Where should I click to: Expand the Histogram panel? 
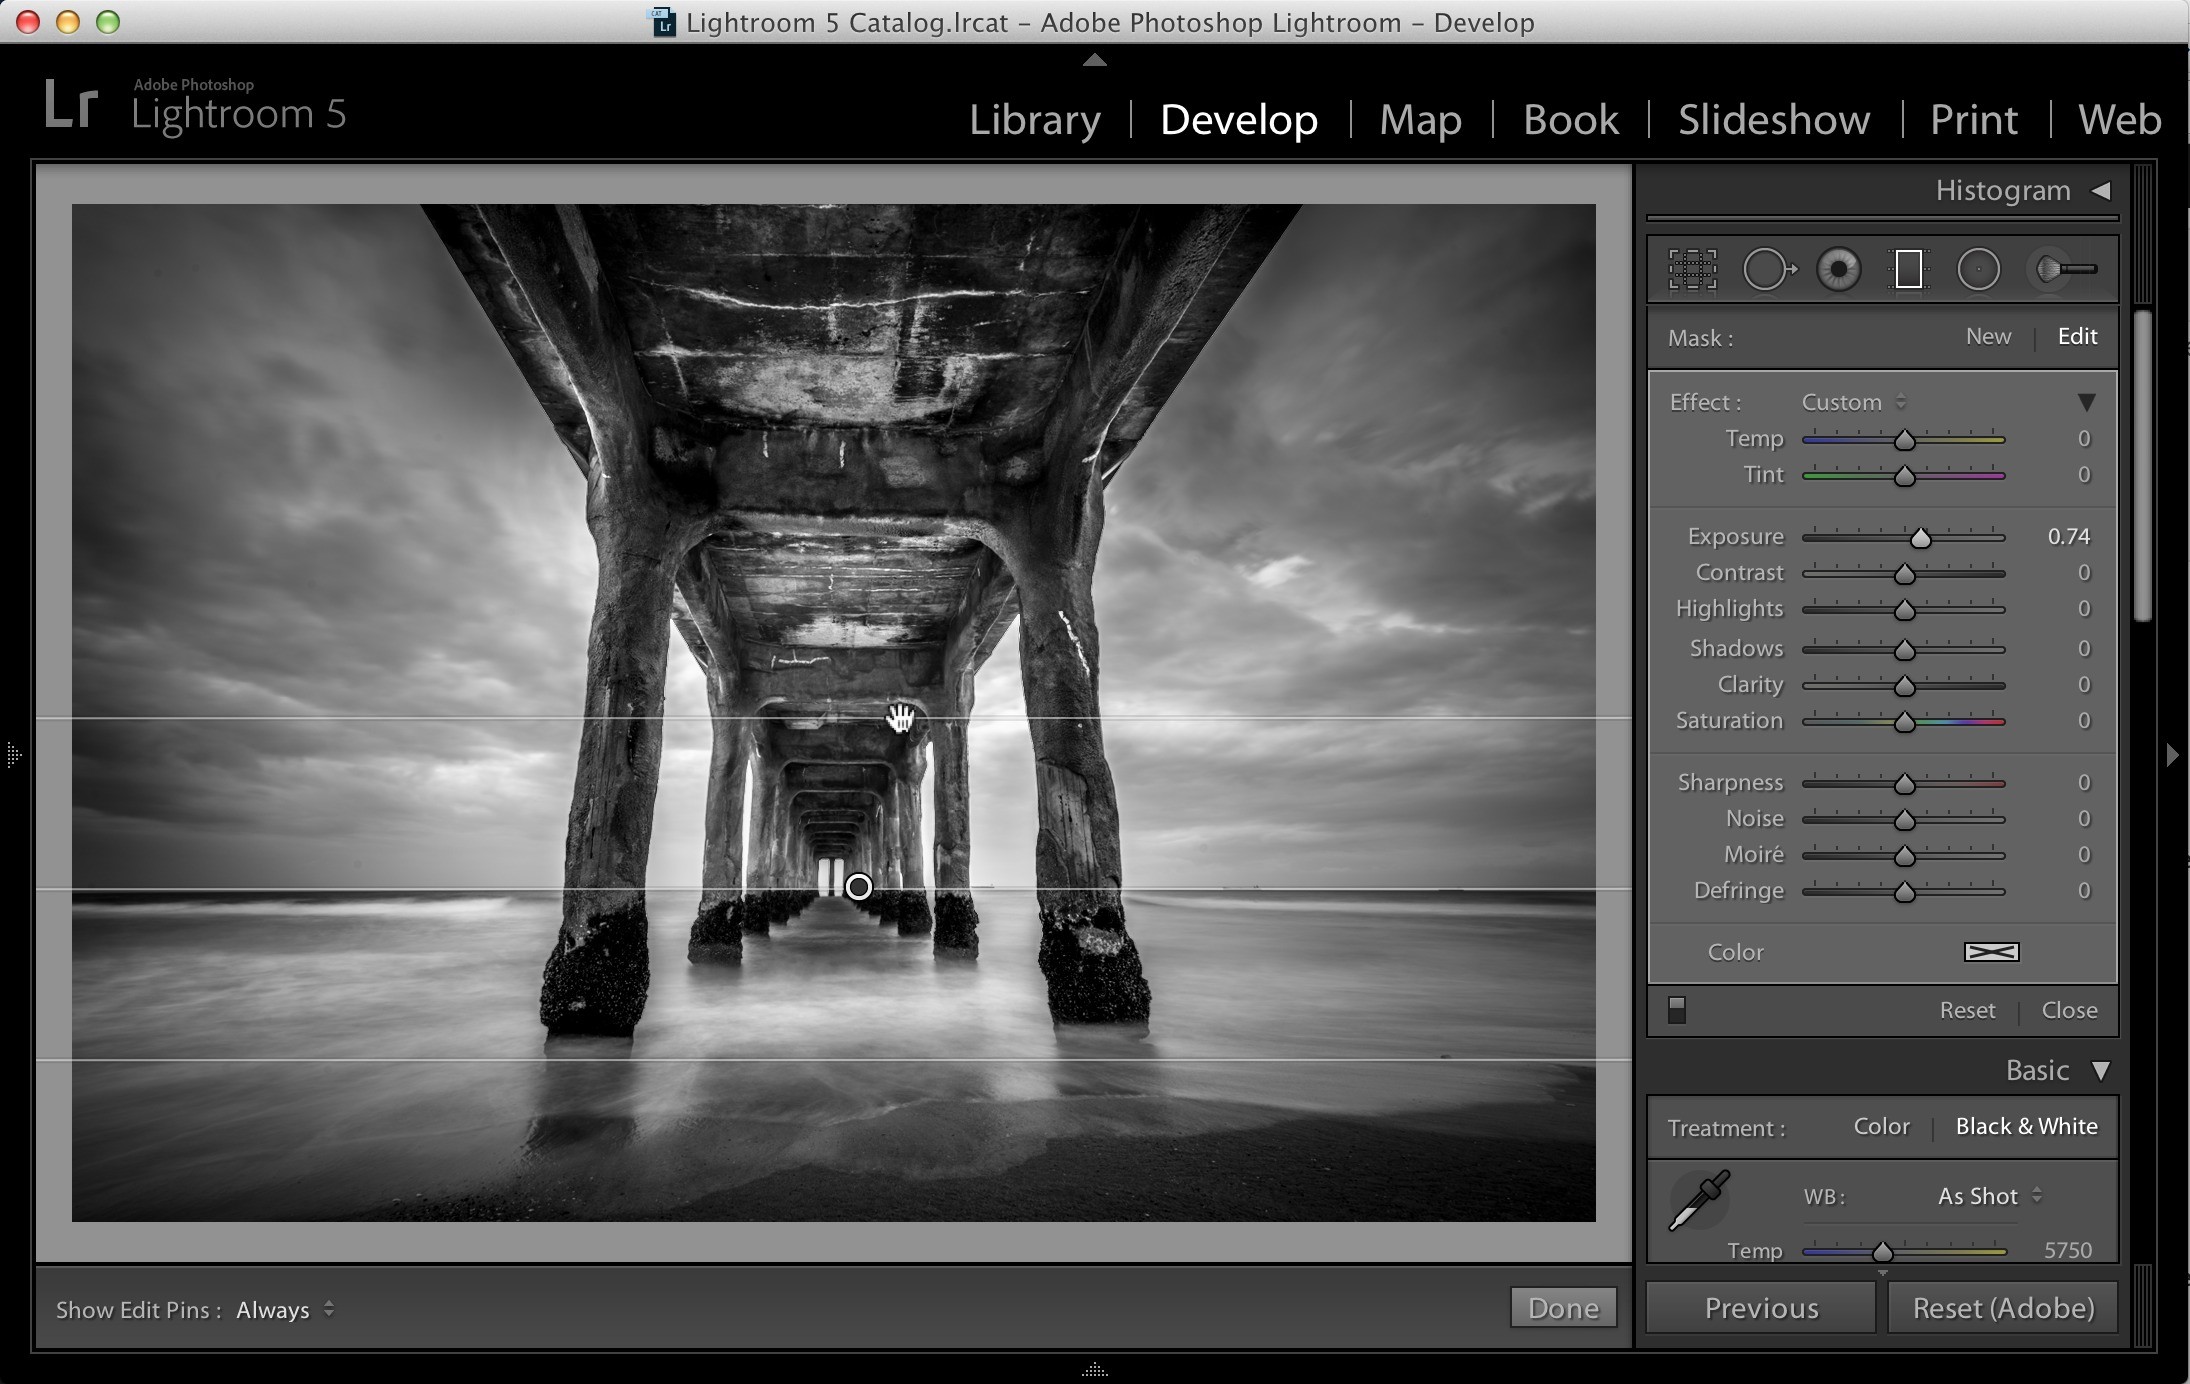coord(2101,190)
